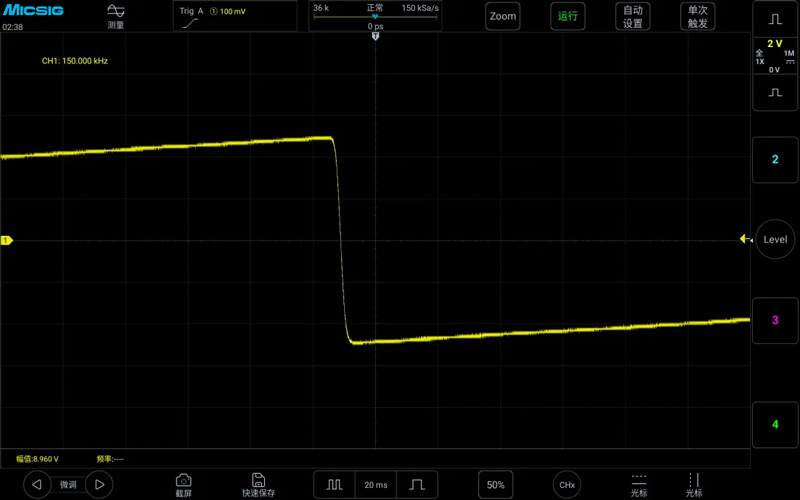Decrease the timebase with the single-pulse icon
Viewport: 800px width, 500px height.
click(x=417, y=485)
